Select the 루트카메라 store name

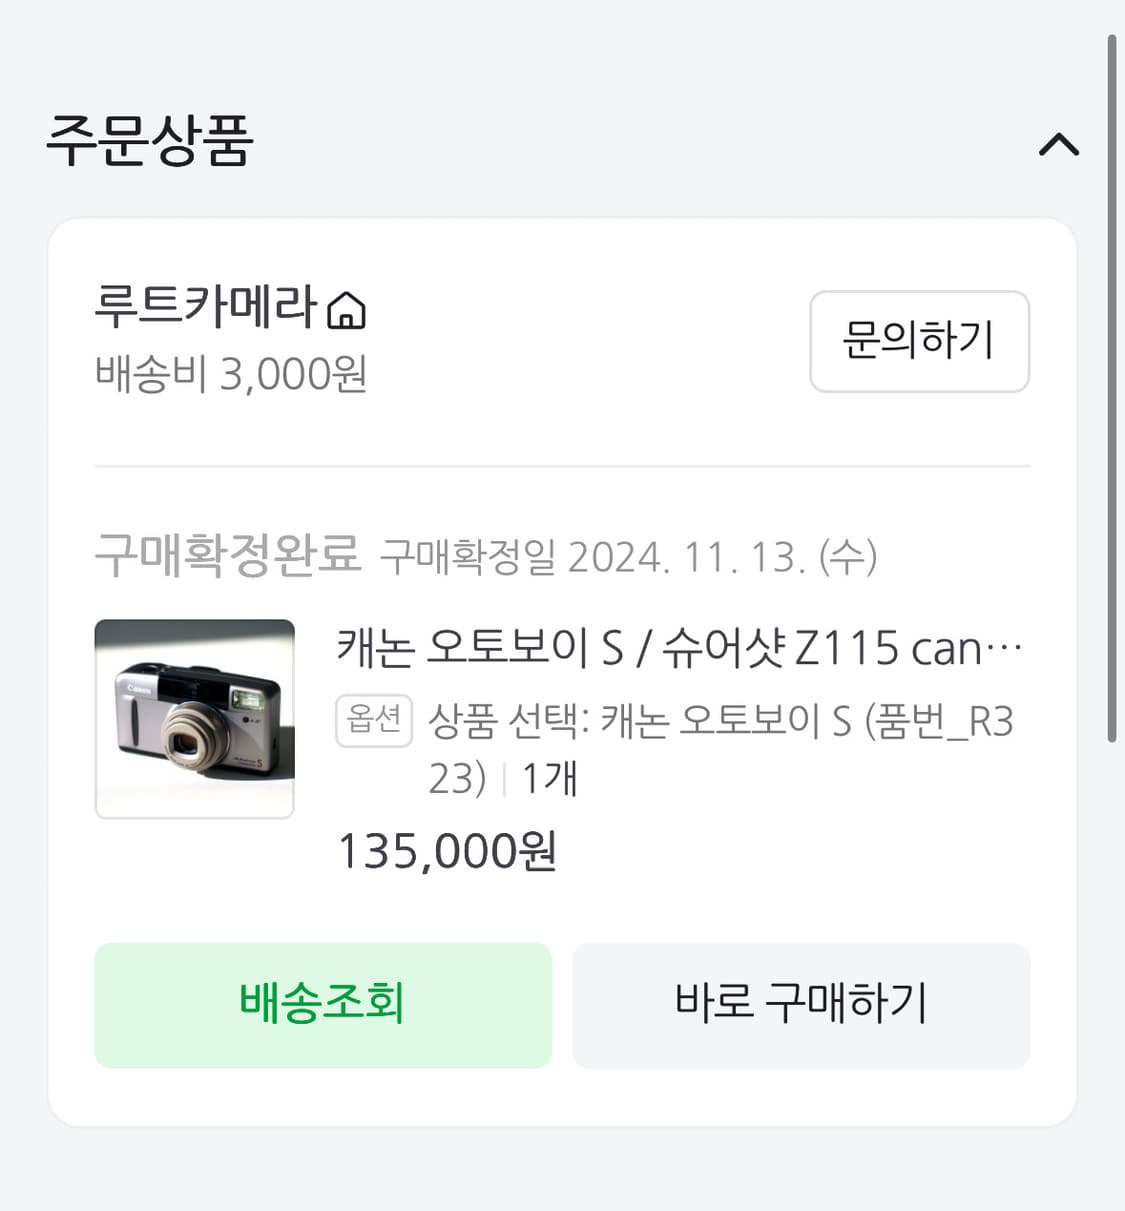(205, 306)
